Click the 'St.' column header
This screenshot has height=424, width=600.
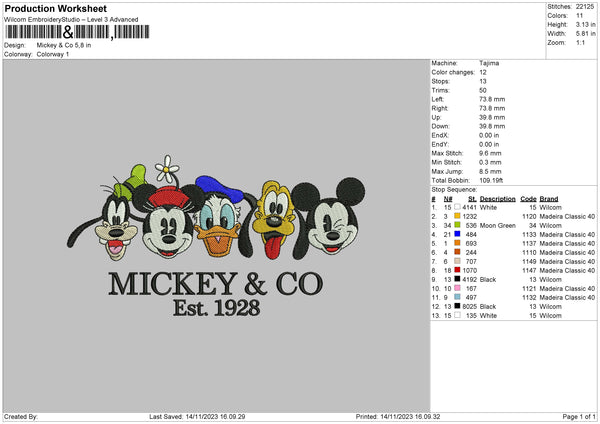[x=472, y=199]
